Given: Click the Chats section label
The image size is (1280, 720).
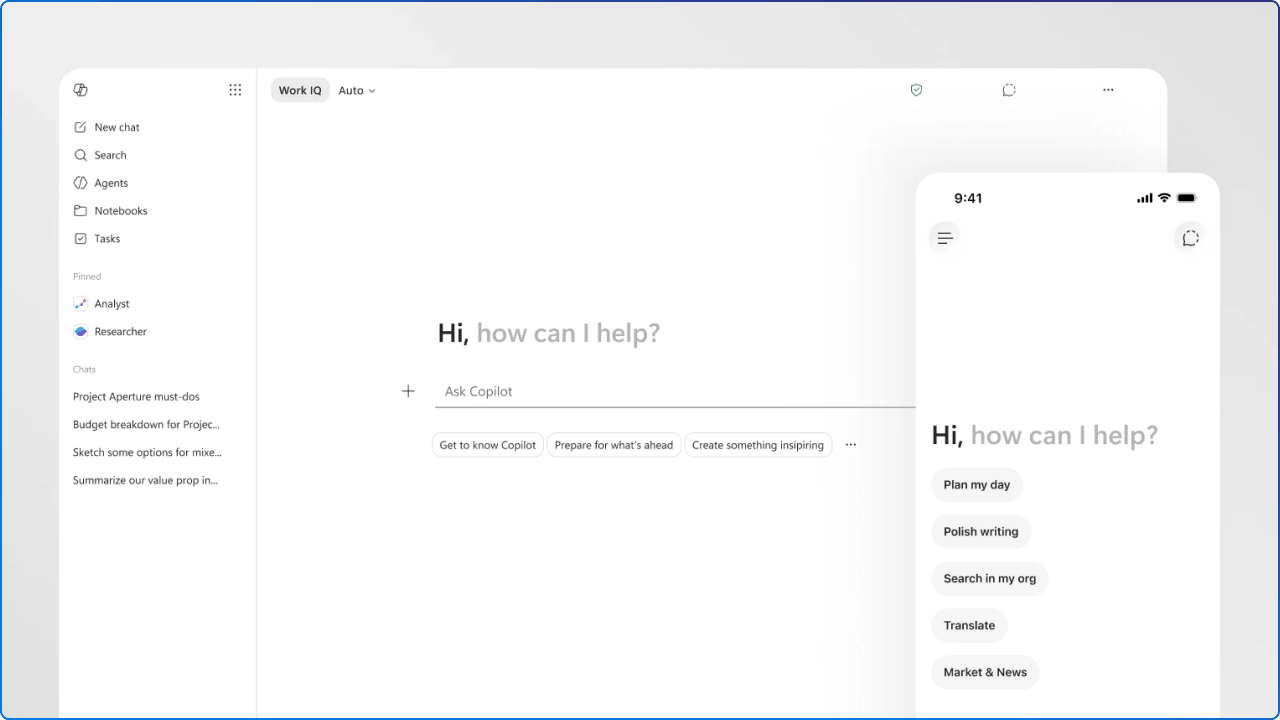Looking at the screenshot, I should click(84, 370).
